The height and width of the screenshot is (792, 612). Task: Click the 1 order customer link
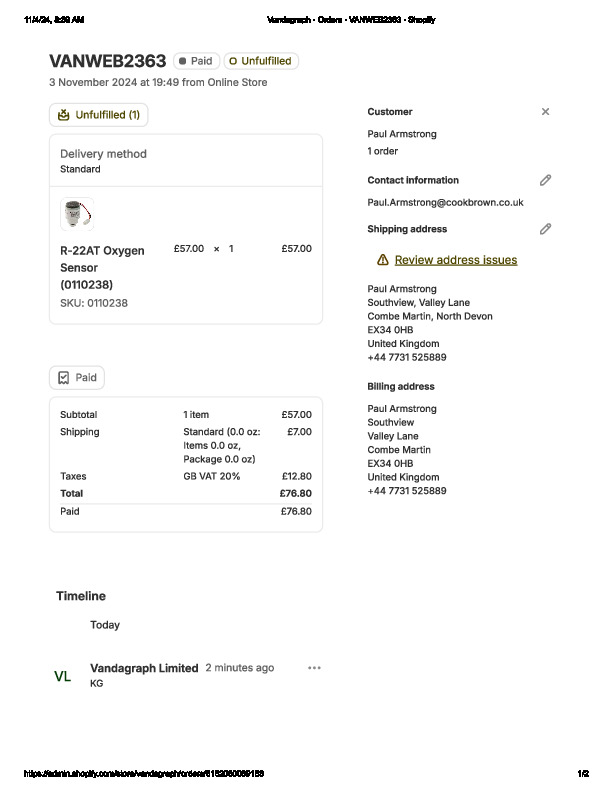pos(383,151)
